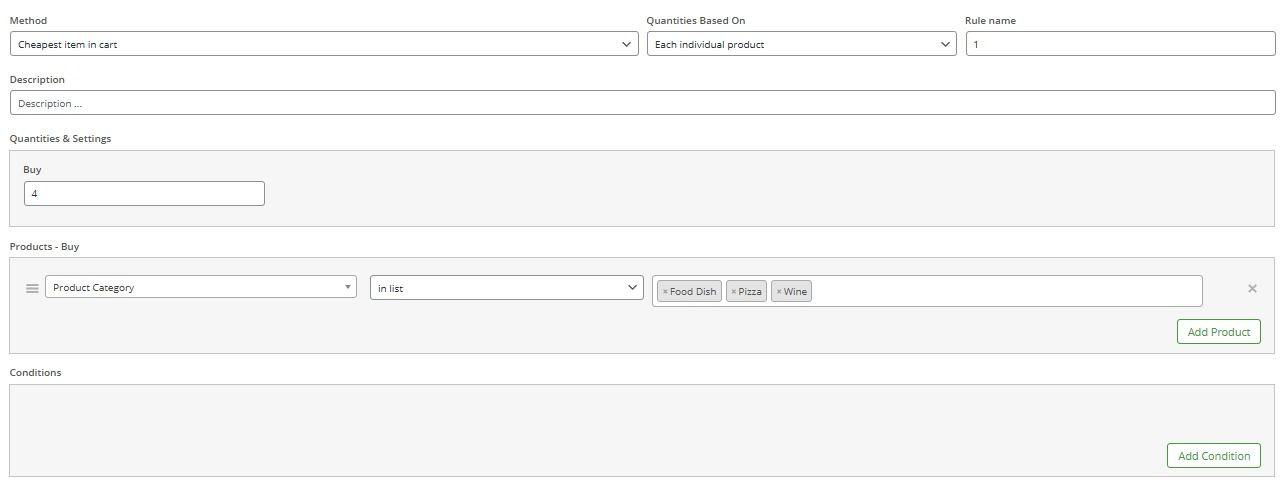Remove the Food Dish category tag

[665, 292]
